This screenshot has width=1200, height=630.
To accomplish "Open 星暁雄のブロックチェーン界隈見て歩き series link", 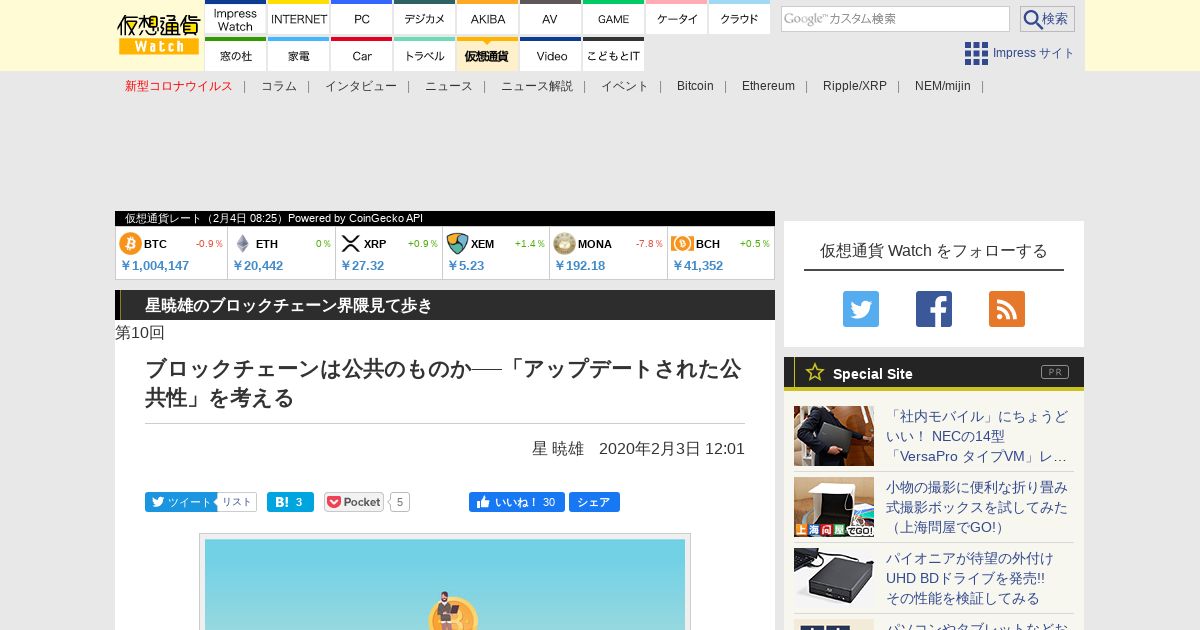I will 289,305.
